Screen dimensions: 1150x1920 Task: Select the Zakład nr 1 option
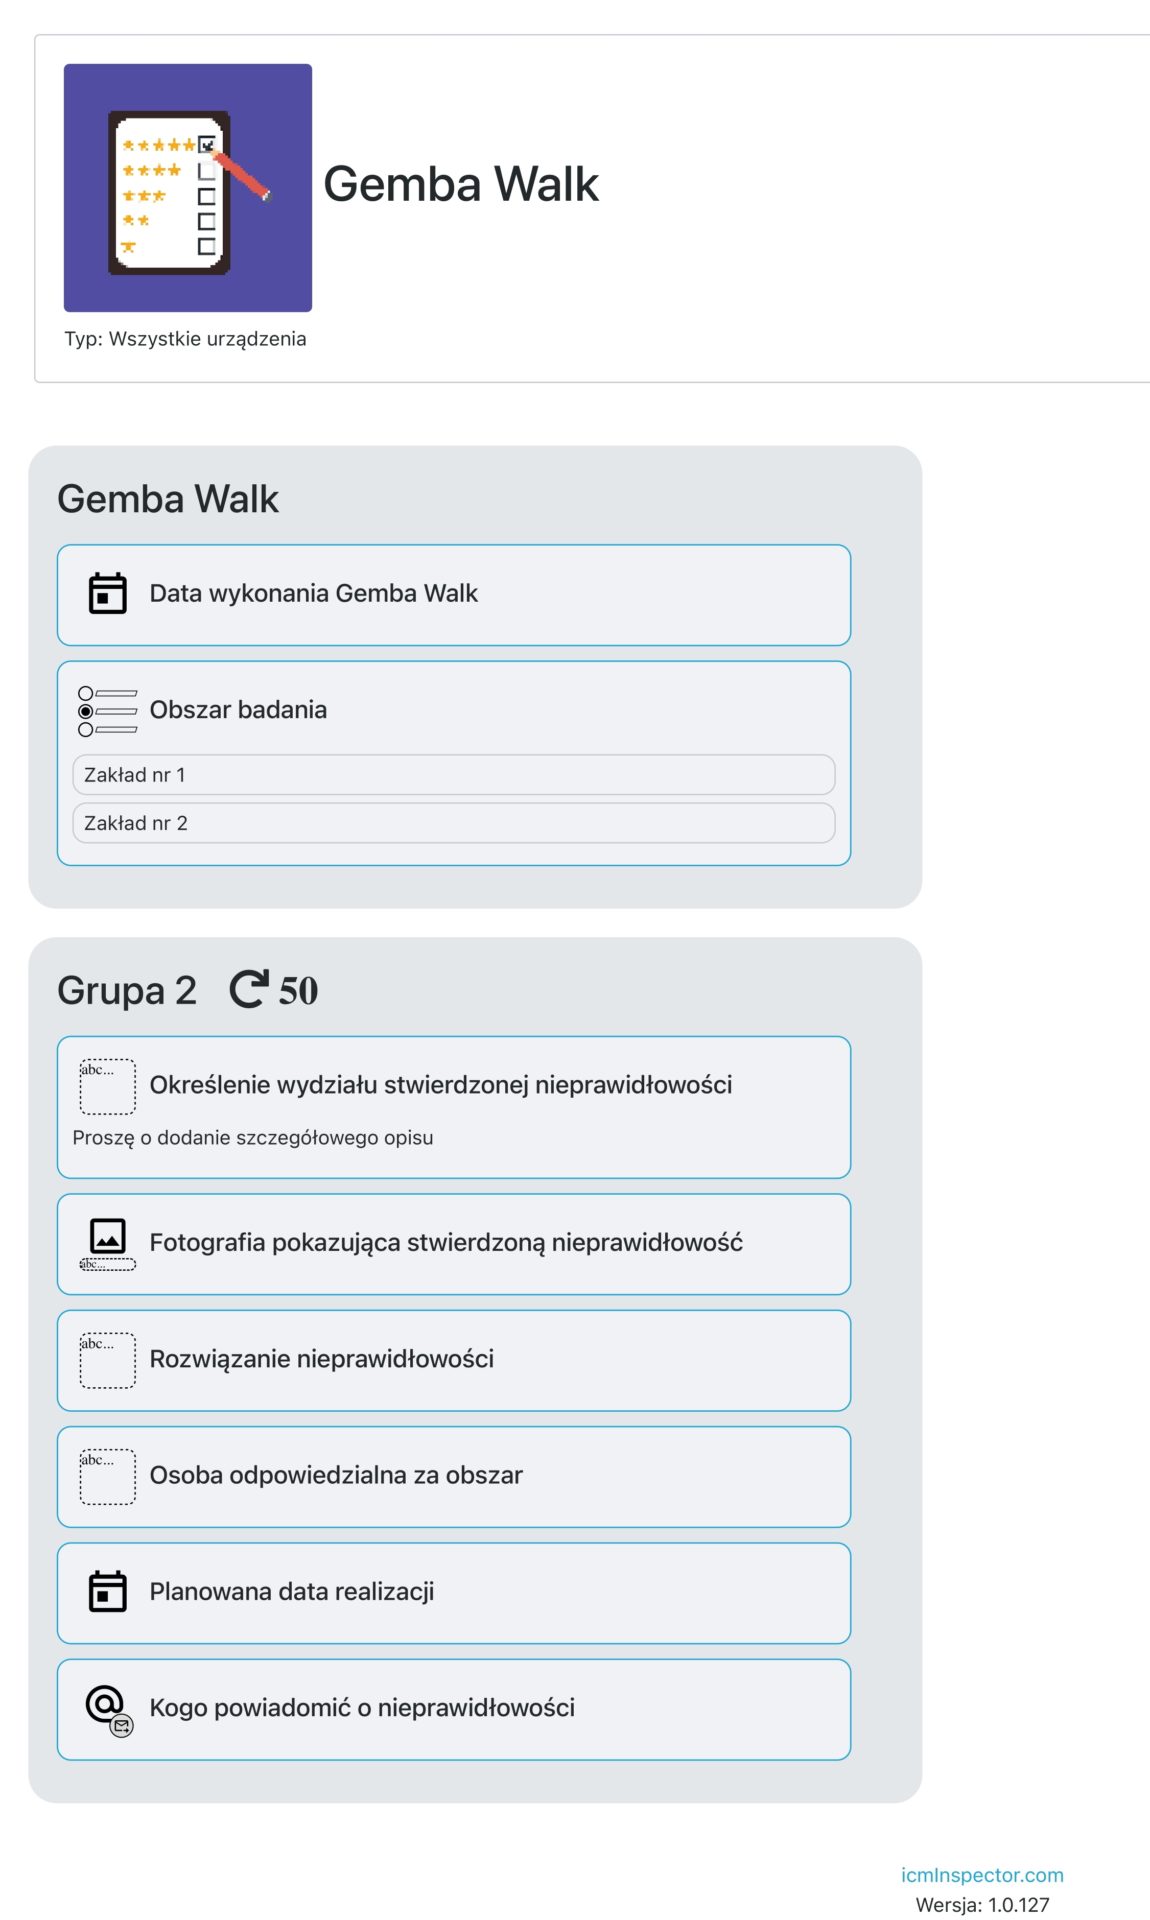(454, 775)
